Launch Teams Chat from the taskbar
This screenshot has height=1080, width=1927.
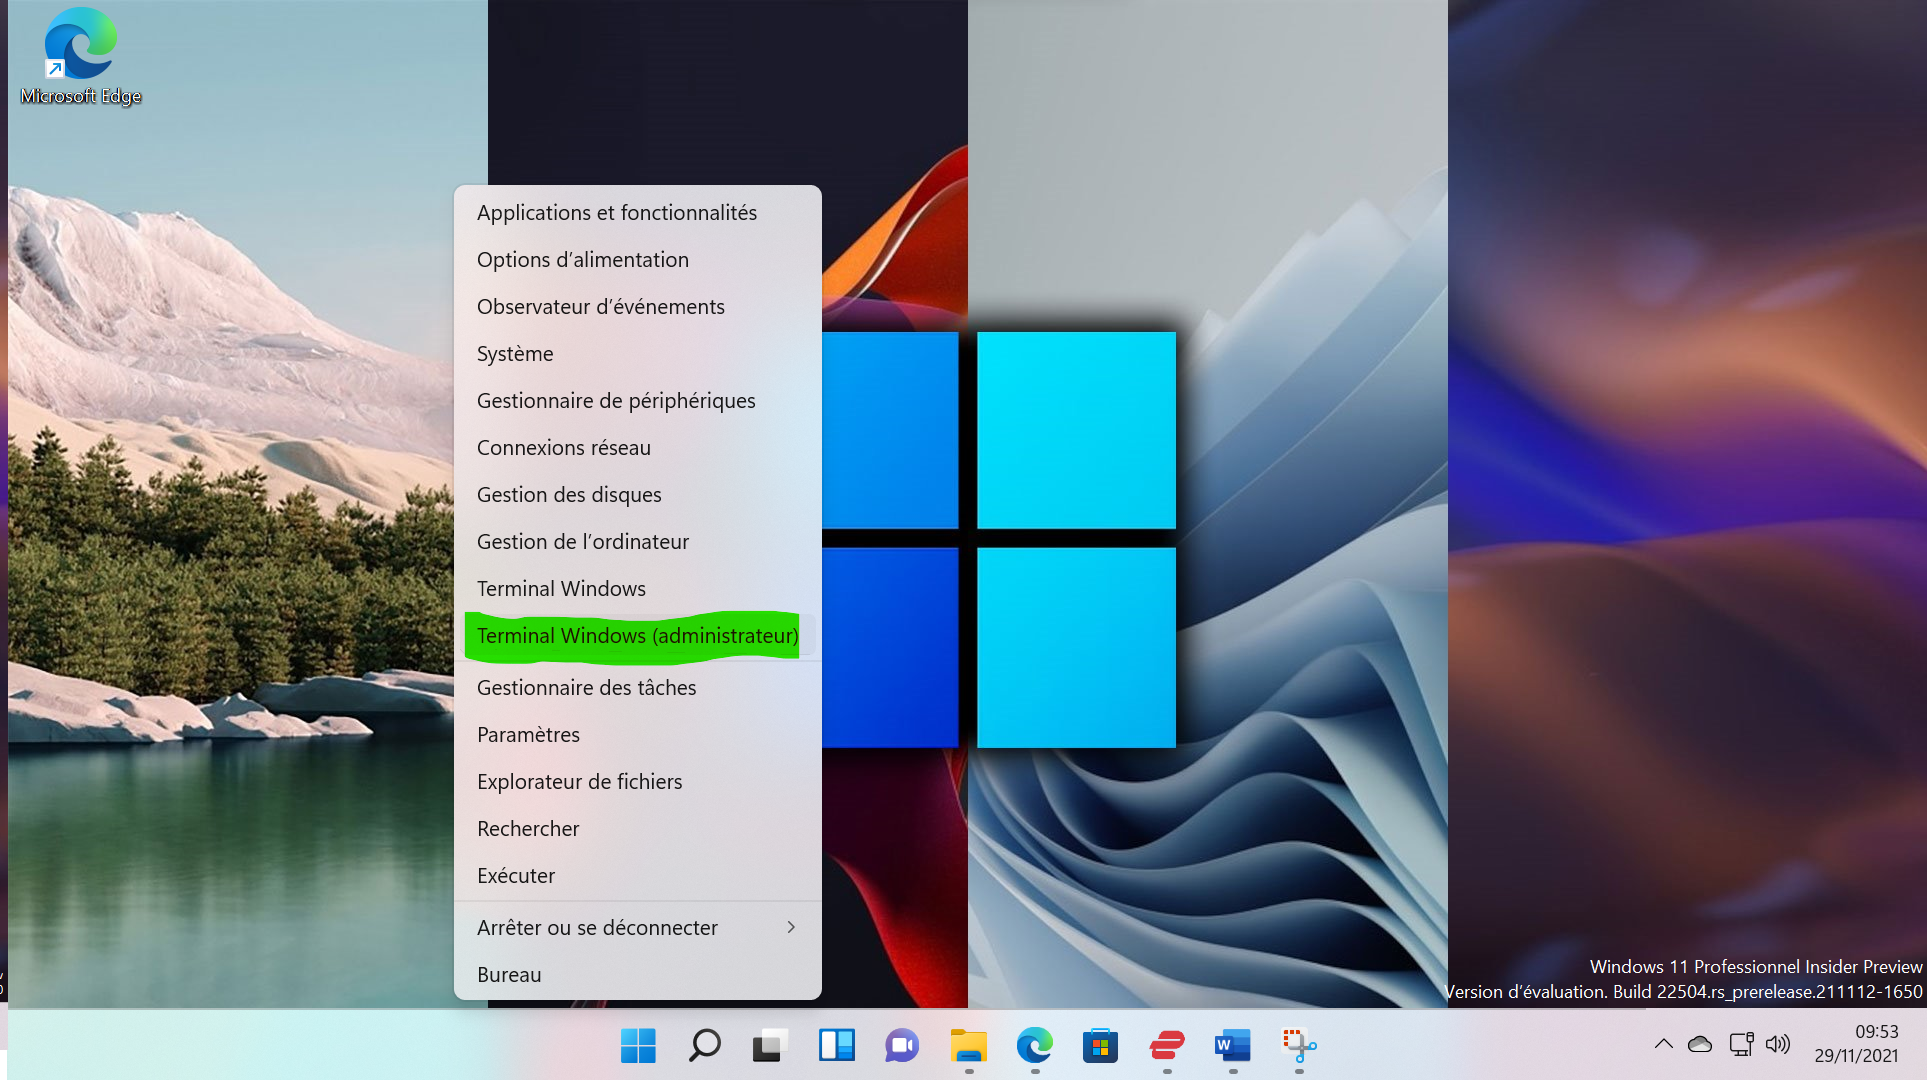[x=902, y=1046]
